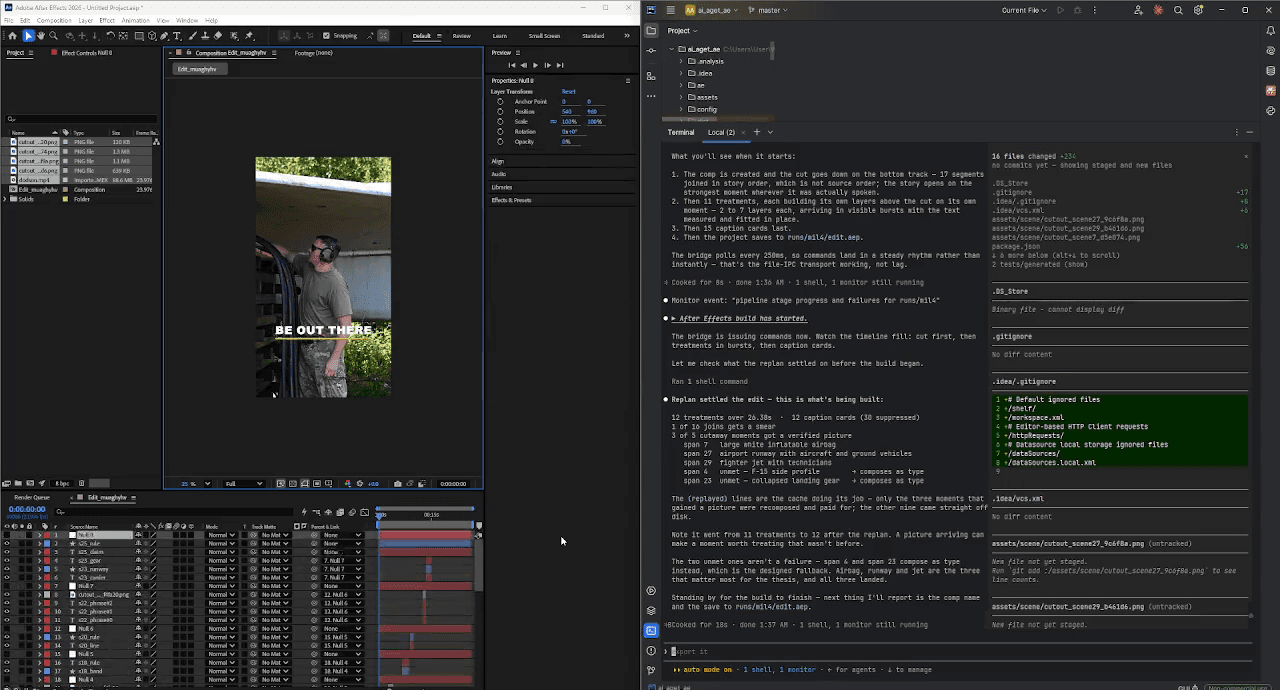
Task: Click Search Everywhere magnifier in IDE
Action: 1178,10
